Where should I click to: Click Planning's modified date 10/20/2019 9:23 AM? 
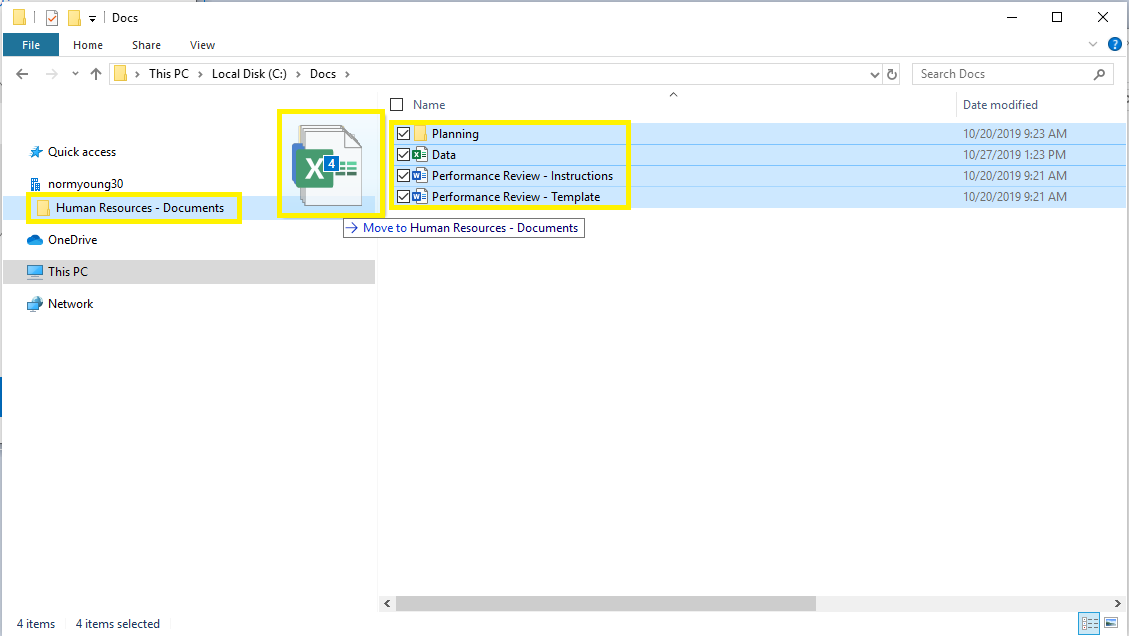pyautogui.click(x=1015, y=134)
